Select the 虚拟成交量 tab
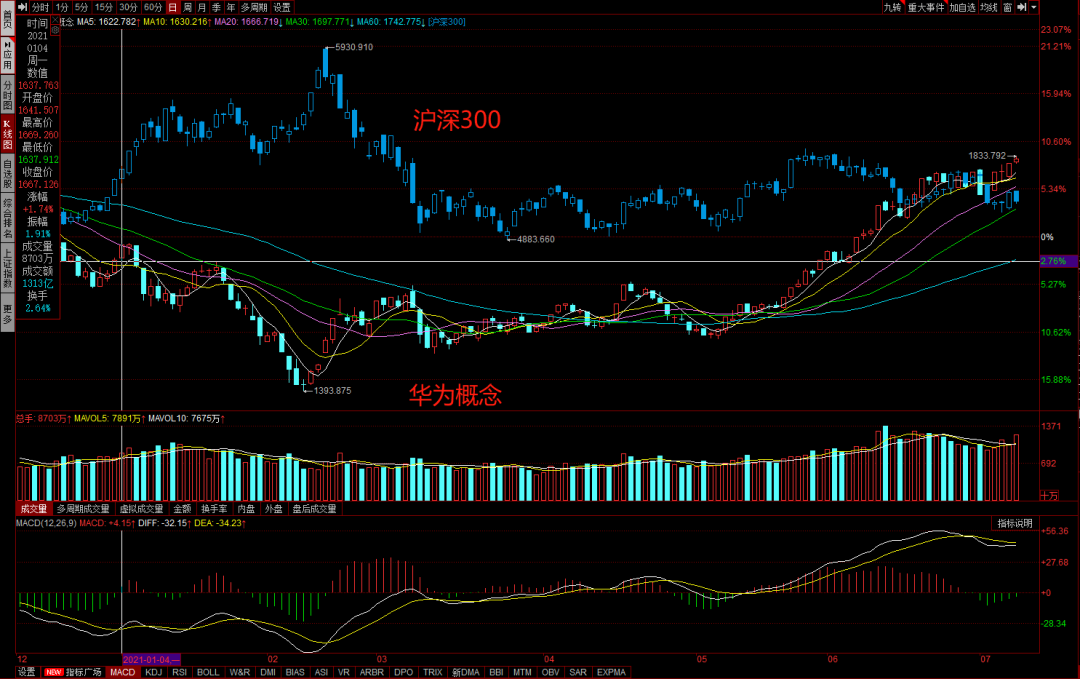This screenshot has height=679, width=1080. [141, 508]
